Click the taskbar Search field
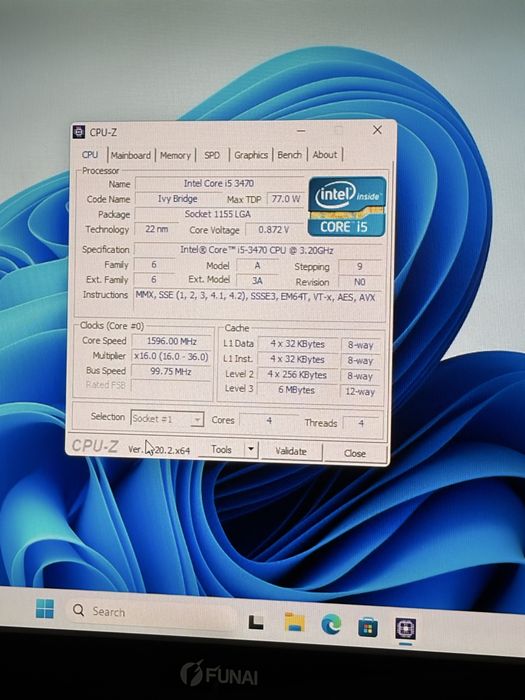This screenshot has width=525, height=700. 151,614
